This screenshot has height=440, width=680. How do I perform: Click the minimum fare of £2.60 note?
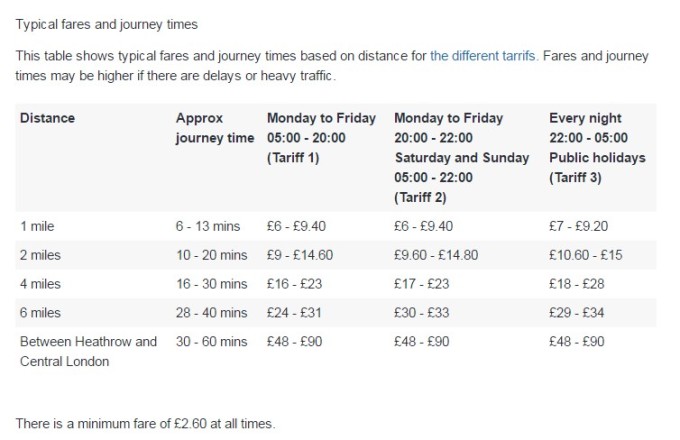(145, 424)
